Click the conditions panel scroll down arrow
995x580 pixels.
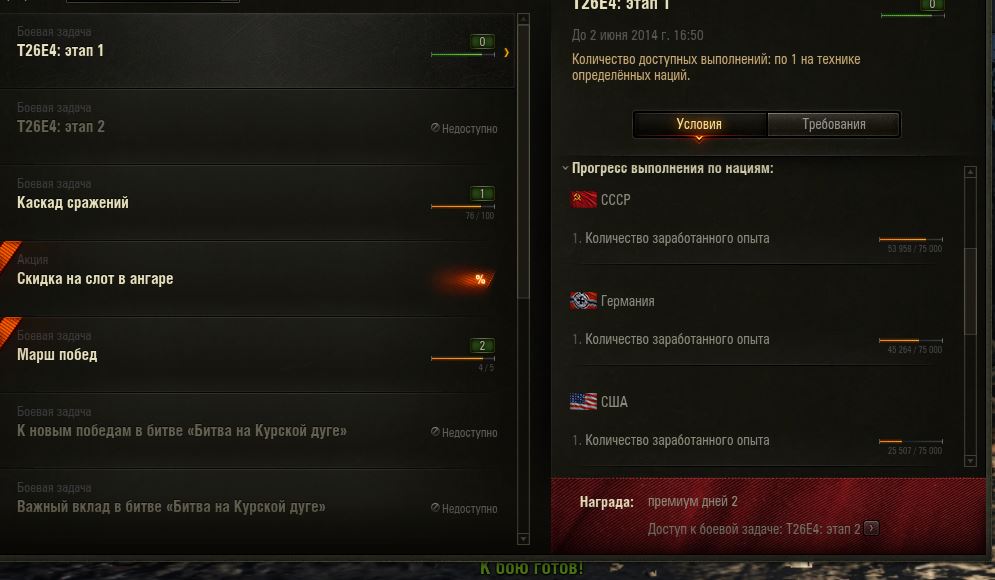click(x=970, y=461)
